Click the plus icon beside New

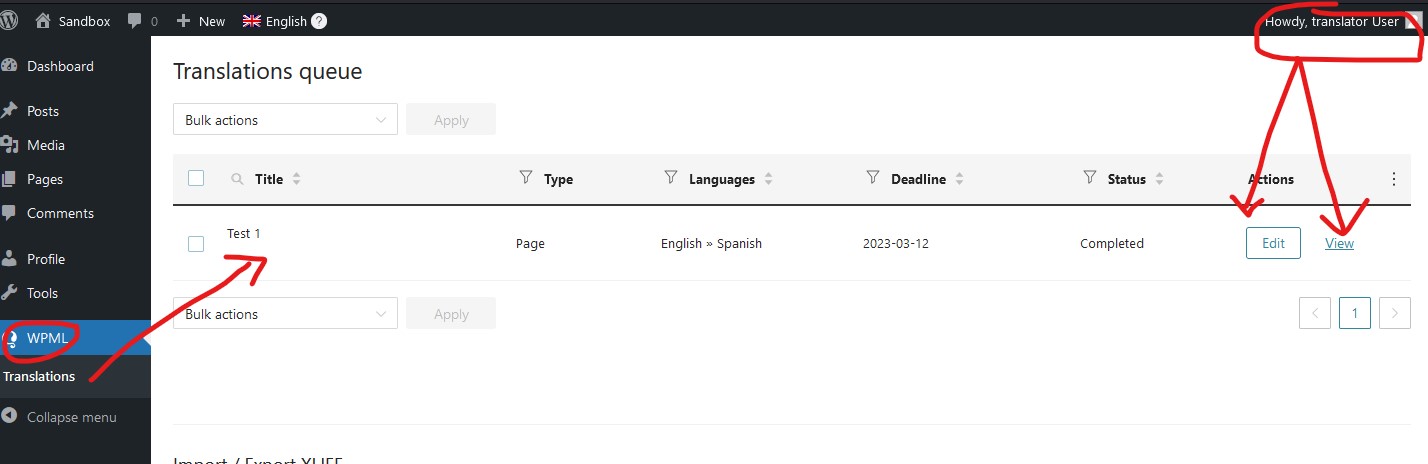coord(183,21)
